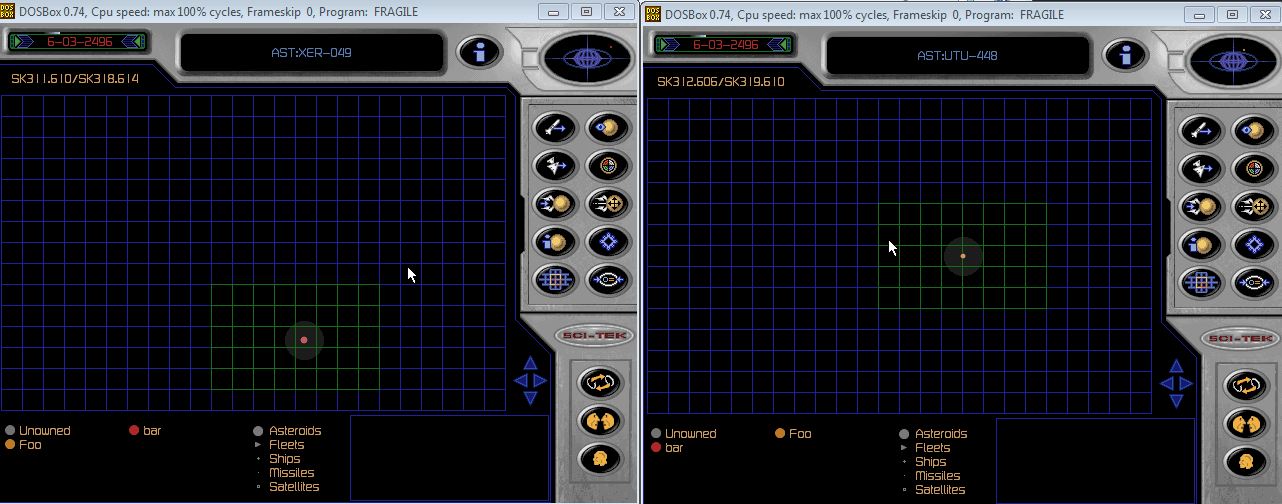Click the red bar legend entry in left window
The image size is (1282, 504).
point(145,431)
